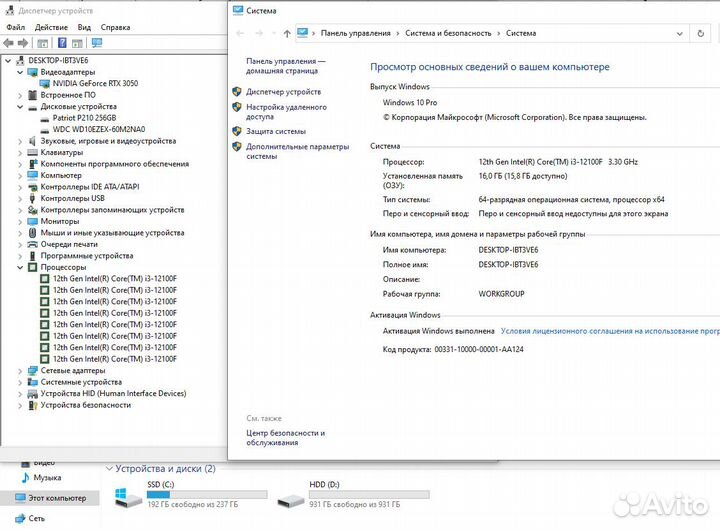Select Контроллеры IDE ATA/ATAPI item
Image resolution: width=720 pixels, height=530 pixels.
[x=90, y=187]
